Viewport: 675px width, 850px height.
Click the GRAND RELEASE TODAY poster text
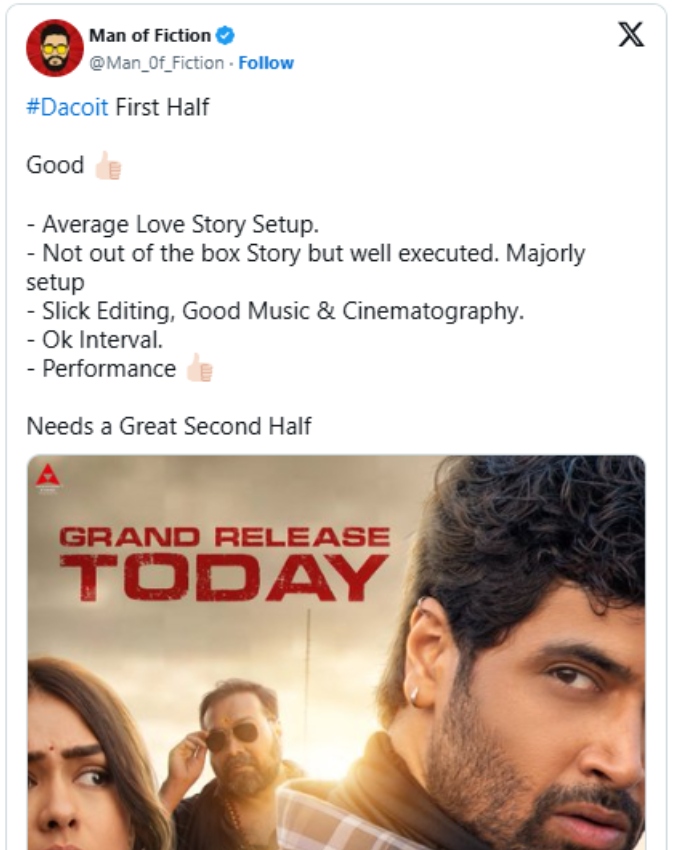tap(224, 564)
